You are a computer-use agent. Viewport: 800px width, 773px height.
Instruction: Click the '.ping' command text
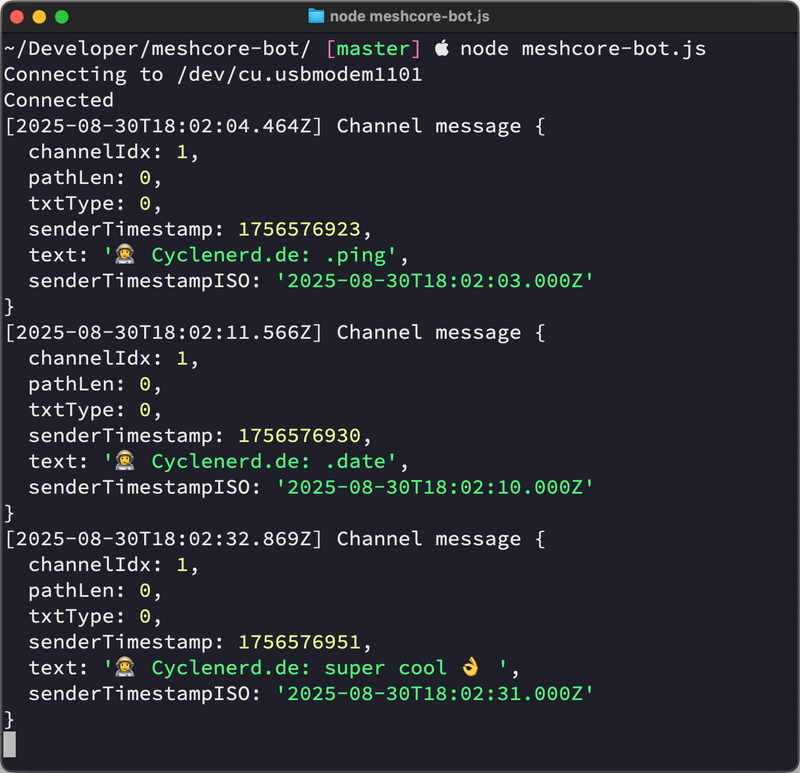point(356,254)
